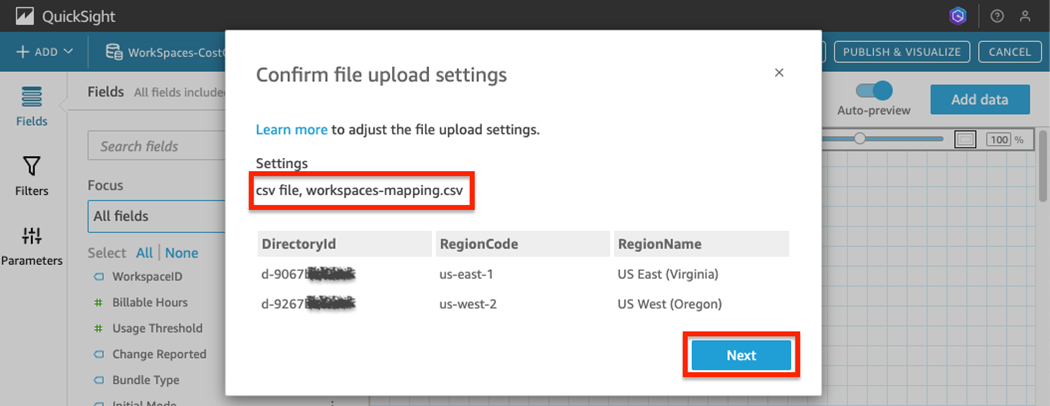The width and height of the screenshot is (1050, 406).
Task: Select the Bundle Type field
Action: click(146, 380)
